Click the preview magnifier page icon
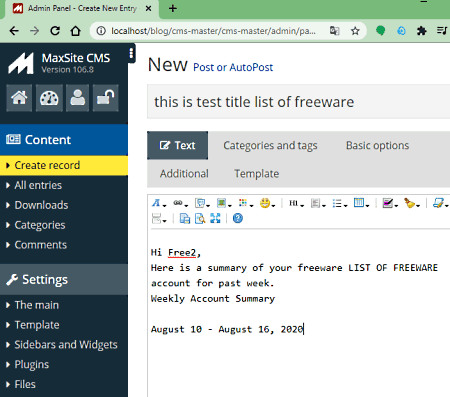450x397 pixels. (x=200, y=218)
